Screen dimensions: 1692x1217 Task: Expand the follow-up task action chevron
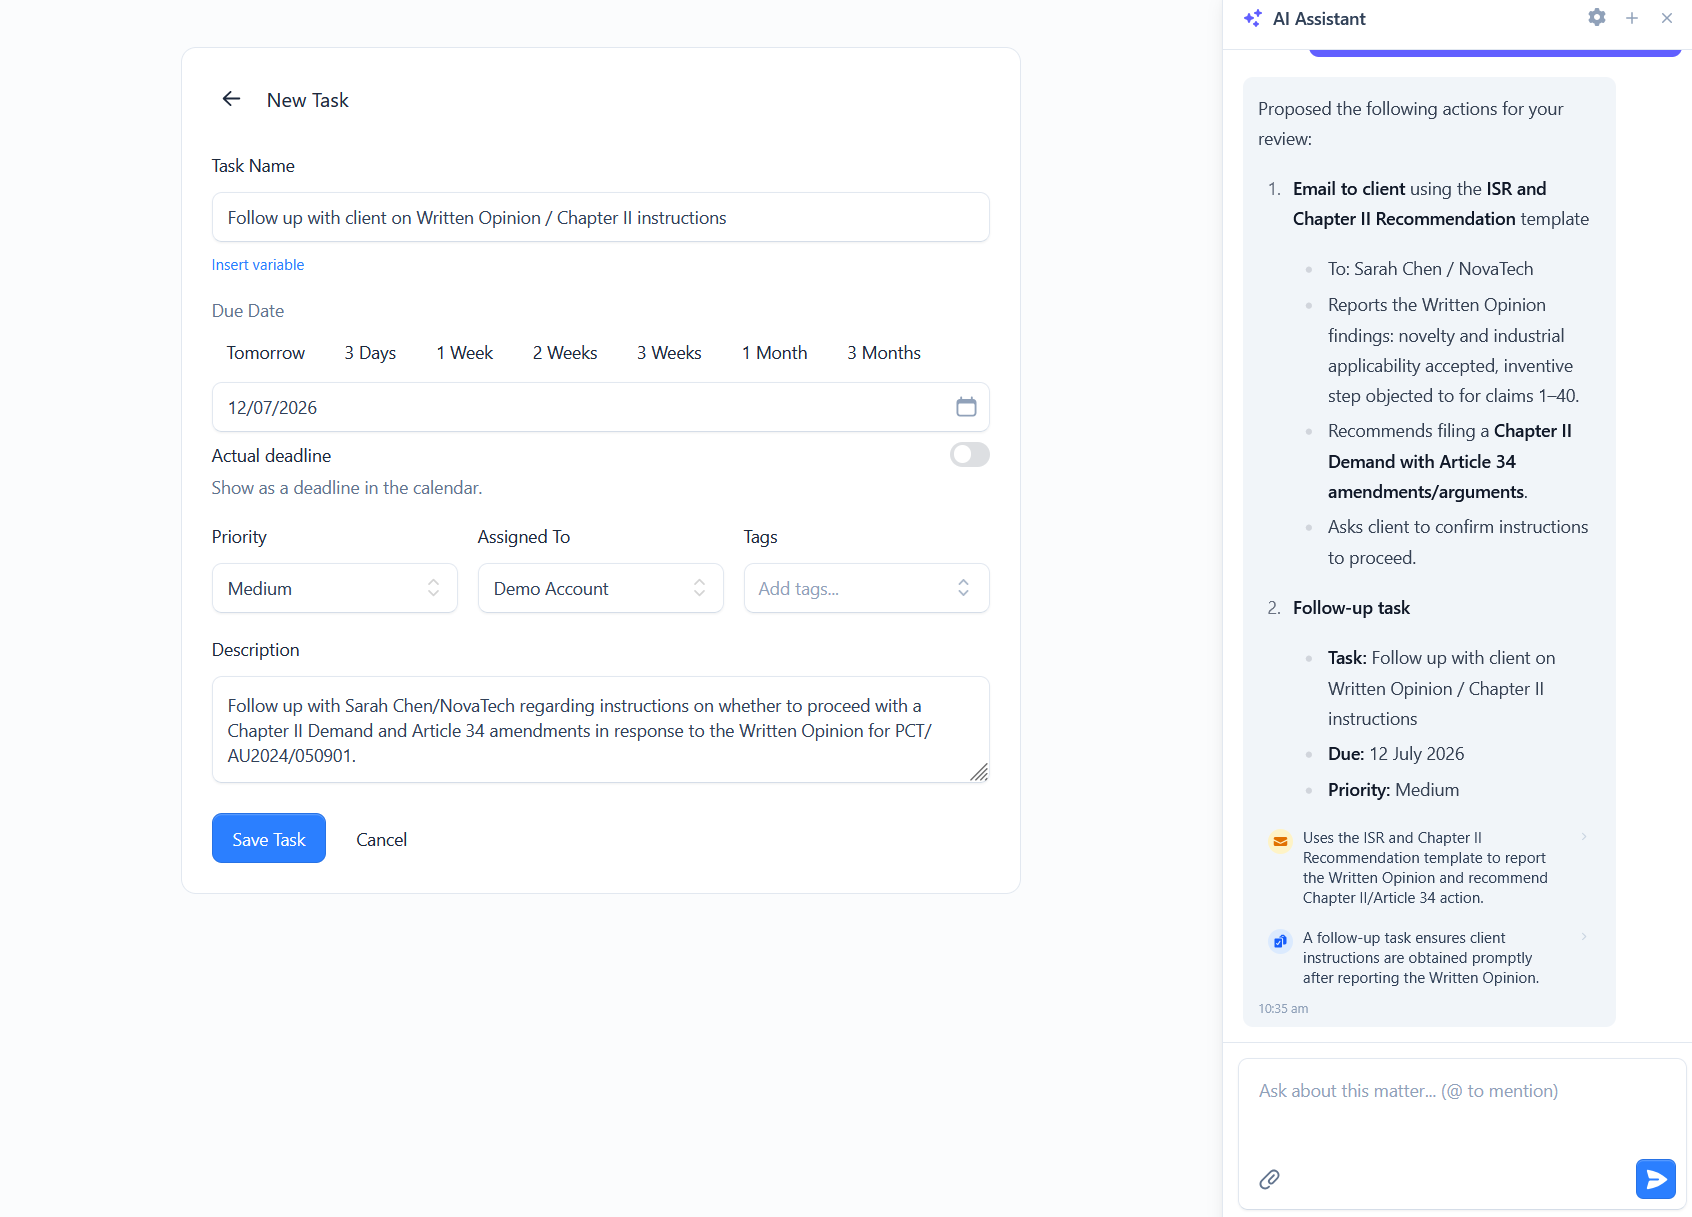pos(1584,937)
